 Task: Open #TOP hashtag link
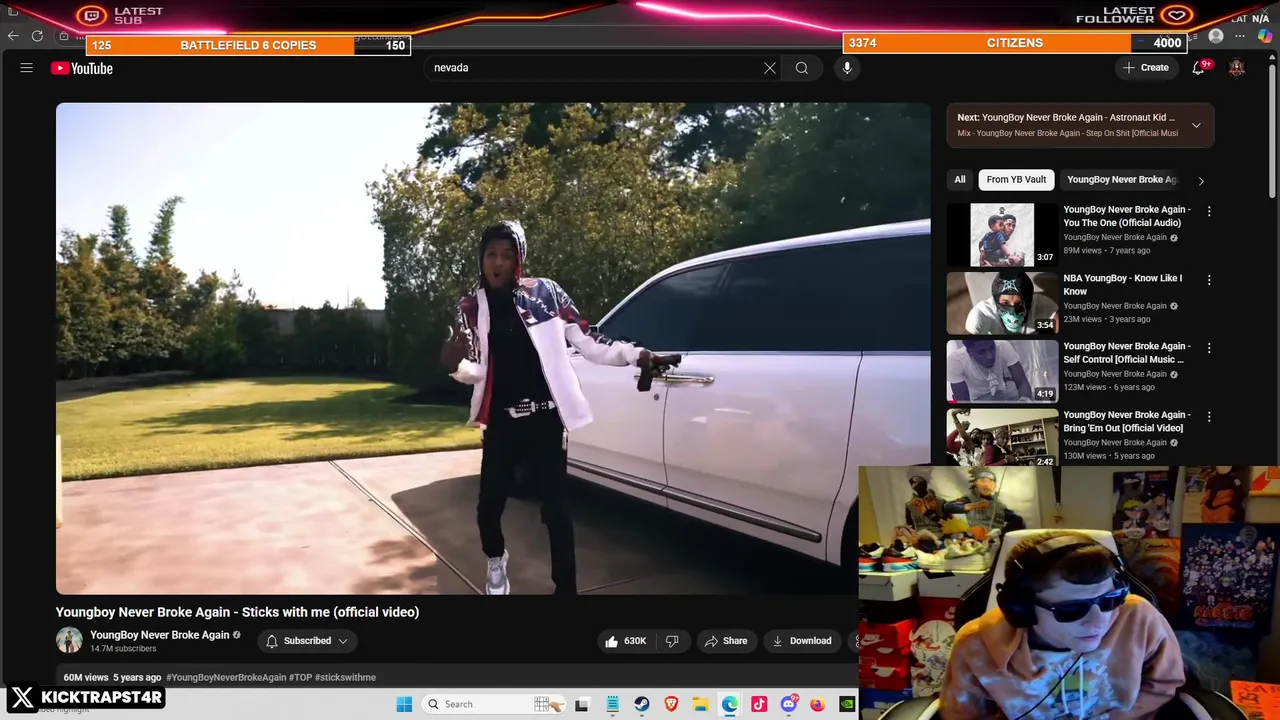tap(301, 678)
